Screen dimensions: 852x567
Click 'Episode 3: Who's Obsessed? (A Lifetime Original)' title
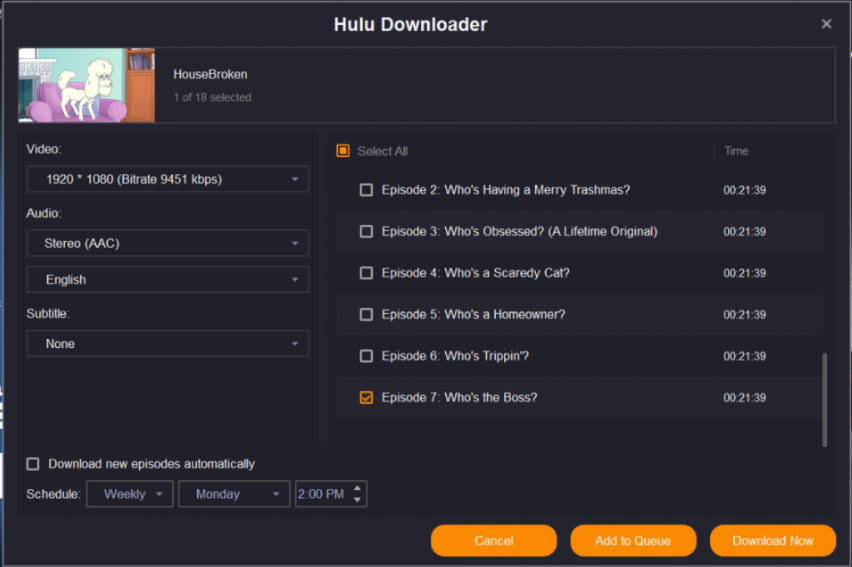[519, 232]
